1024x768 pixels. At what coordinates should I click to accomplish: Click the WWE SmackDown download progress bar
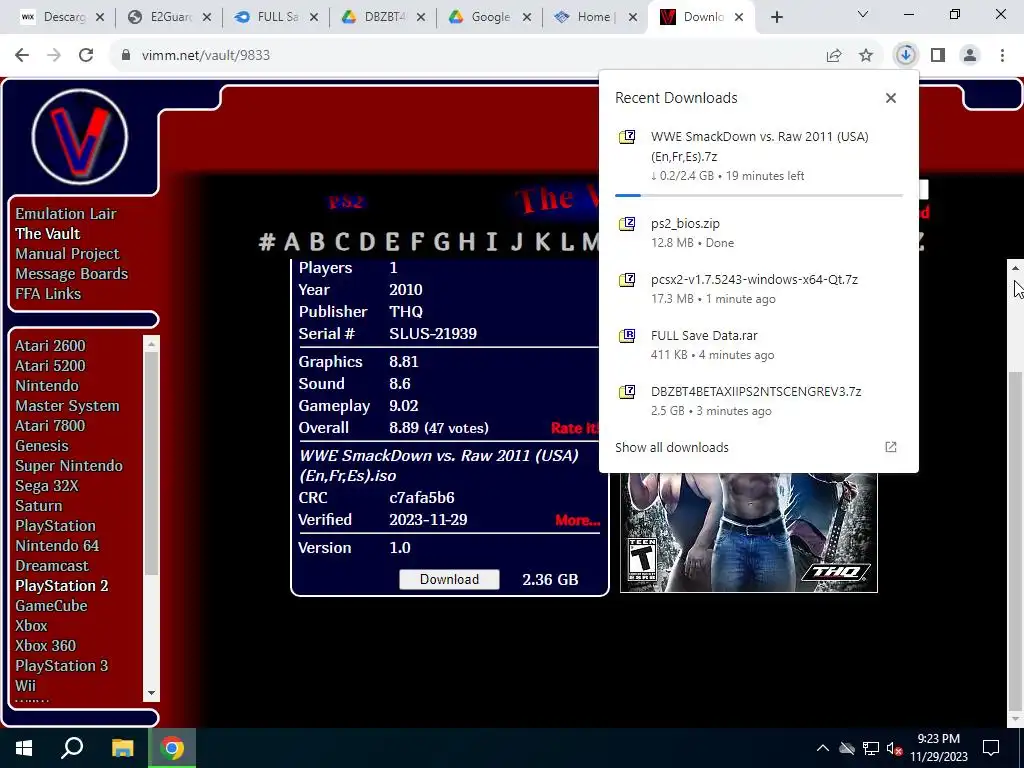tap(759, 195)
